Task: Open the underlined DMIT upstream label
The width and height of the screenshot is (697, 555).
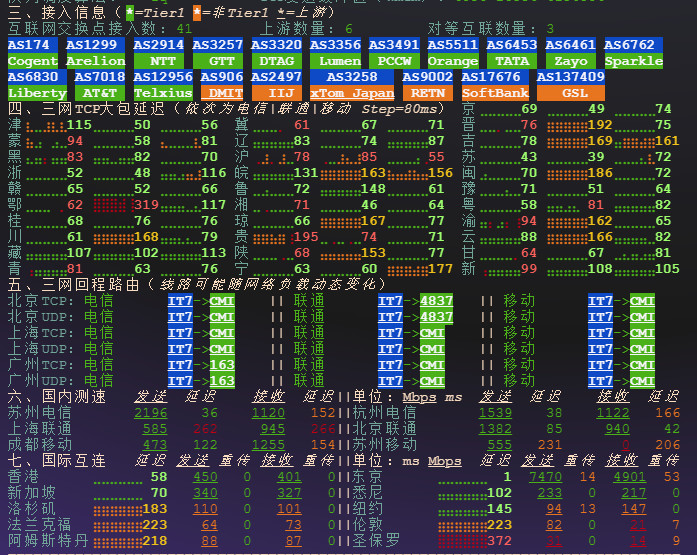Action: (x=222, y=93)
